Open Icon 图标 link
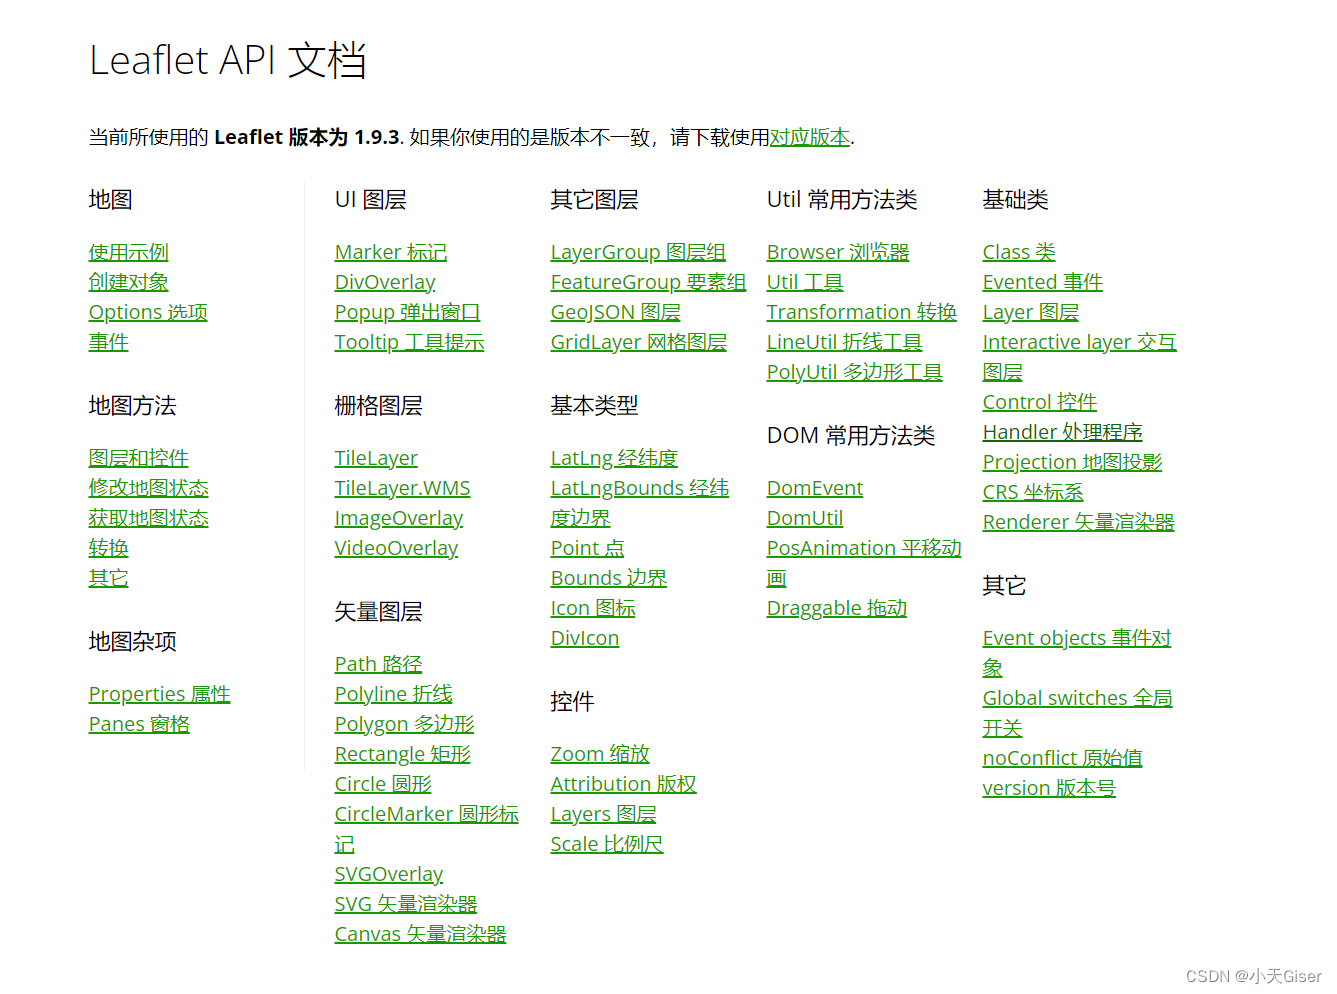Screen dimensions: 1337x994 (593, 608)
